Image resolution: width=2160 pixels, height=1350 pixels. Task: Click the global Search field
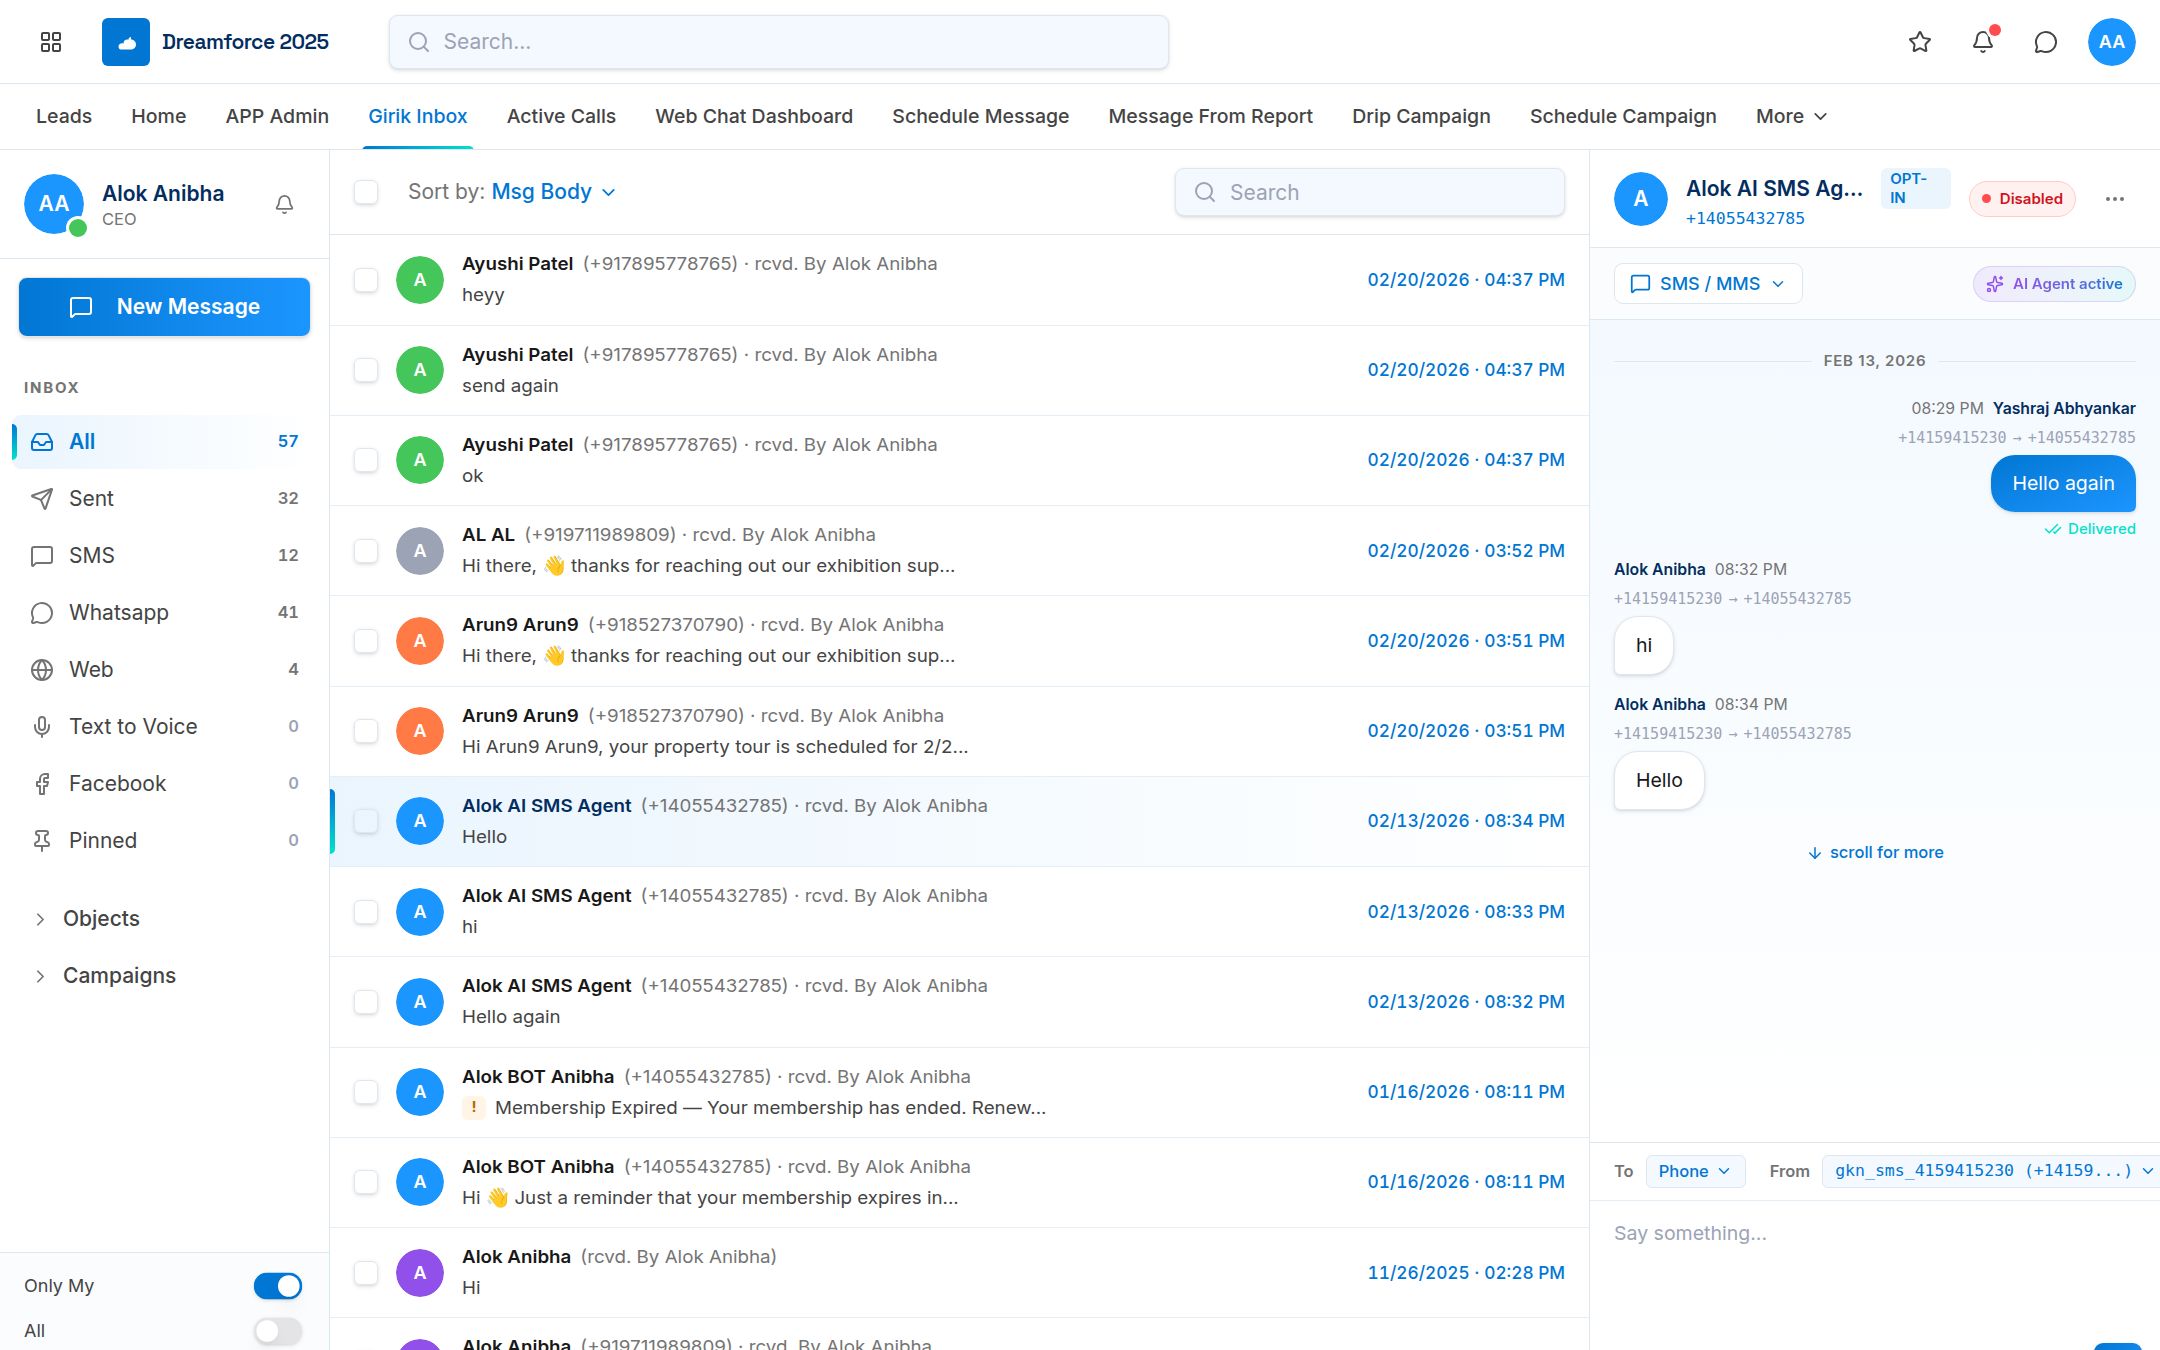tap(778, 42)
